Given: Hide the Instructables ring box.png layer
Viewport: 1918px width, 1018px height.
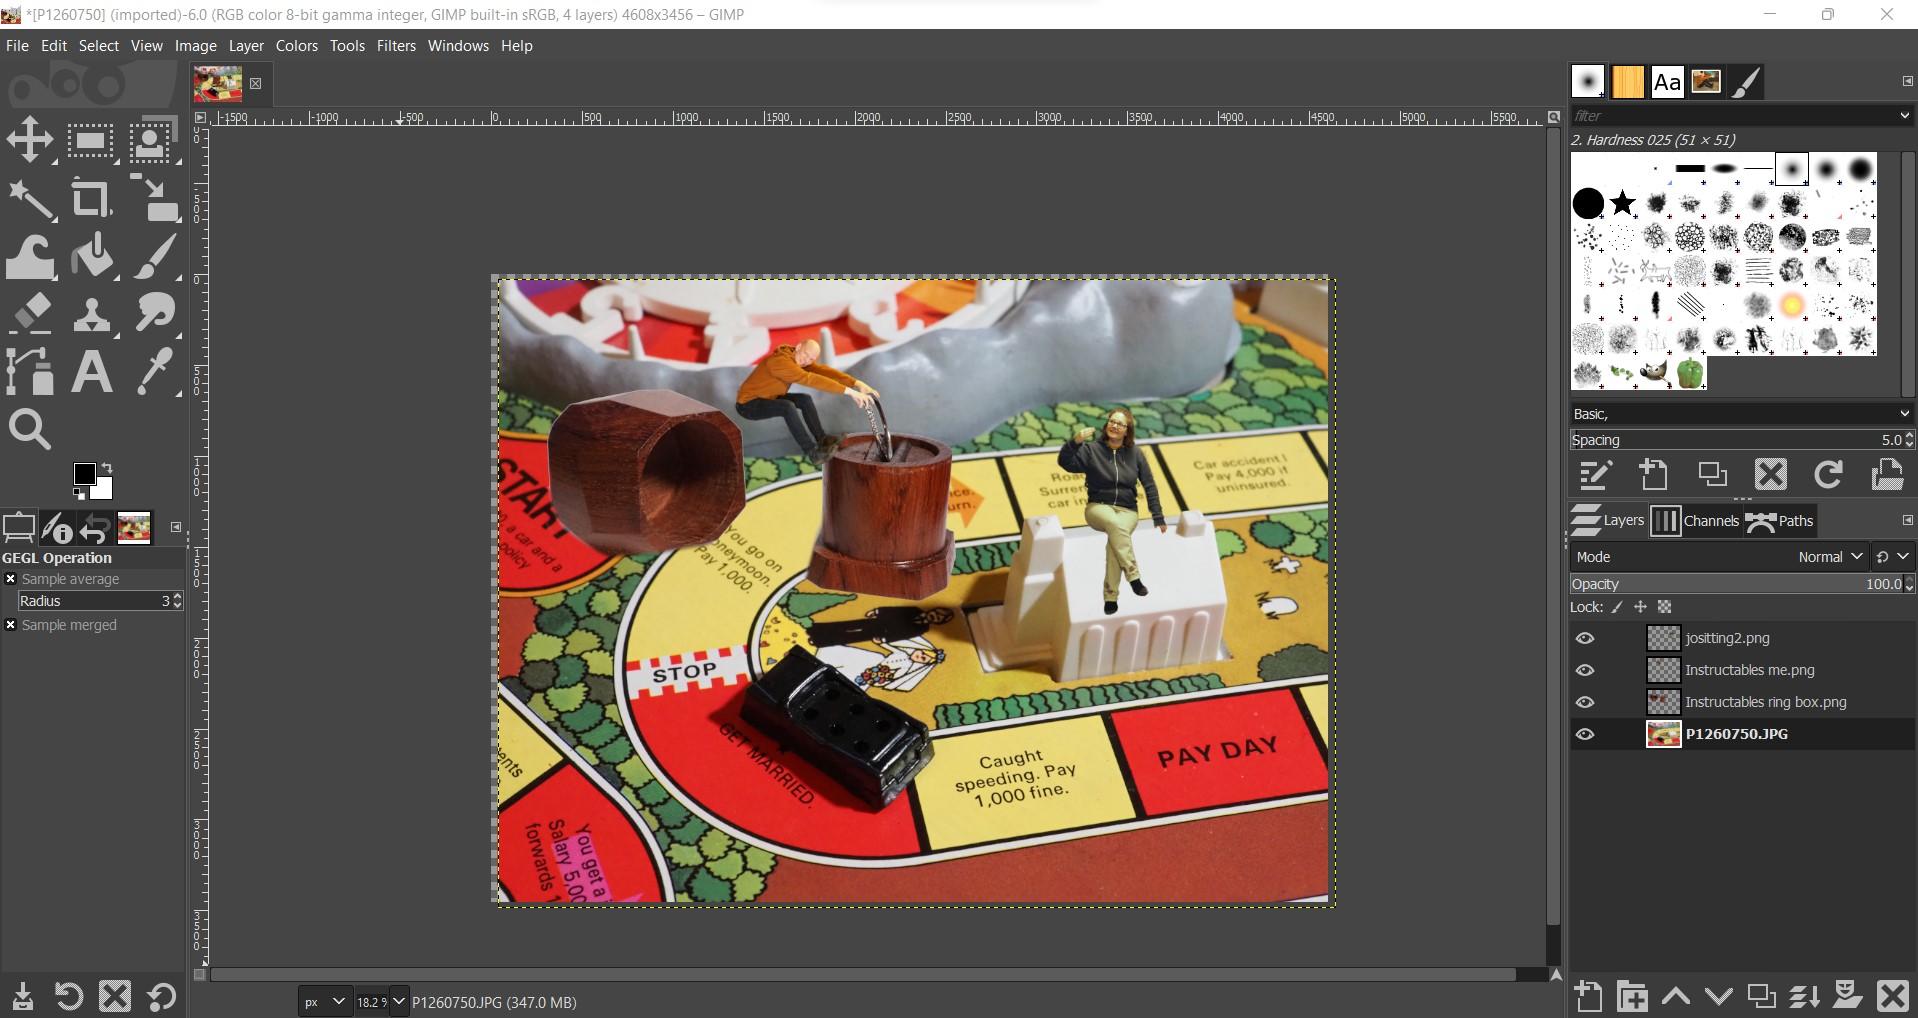Looking at the screenshot, I should [x=1585, y=702].
